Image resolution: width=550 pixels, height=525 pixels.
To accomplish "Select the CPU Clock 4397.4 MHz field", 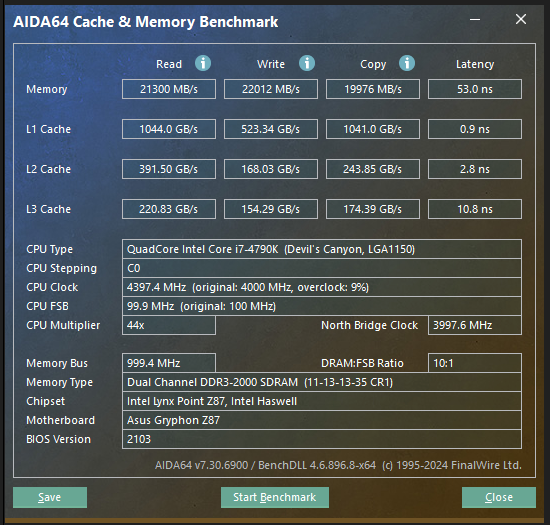I will point(322,287).
